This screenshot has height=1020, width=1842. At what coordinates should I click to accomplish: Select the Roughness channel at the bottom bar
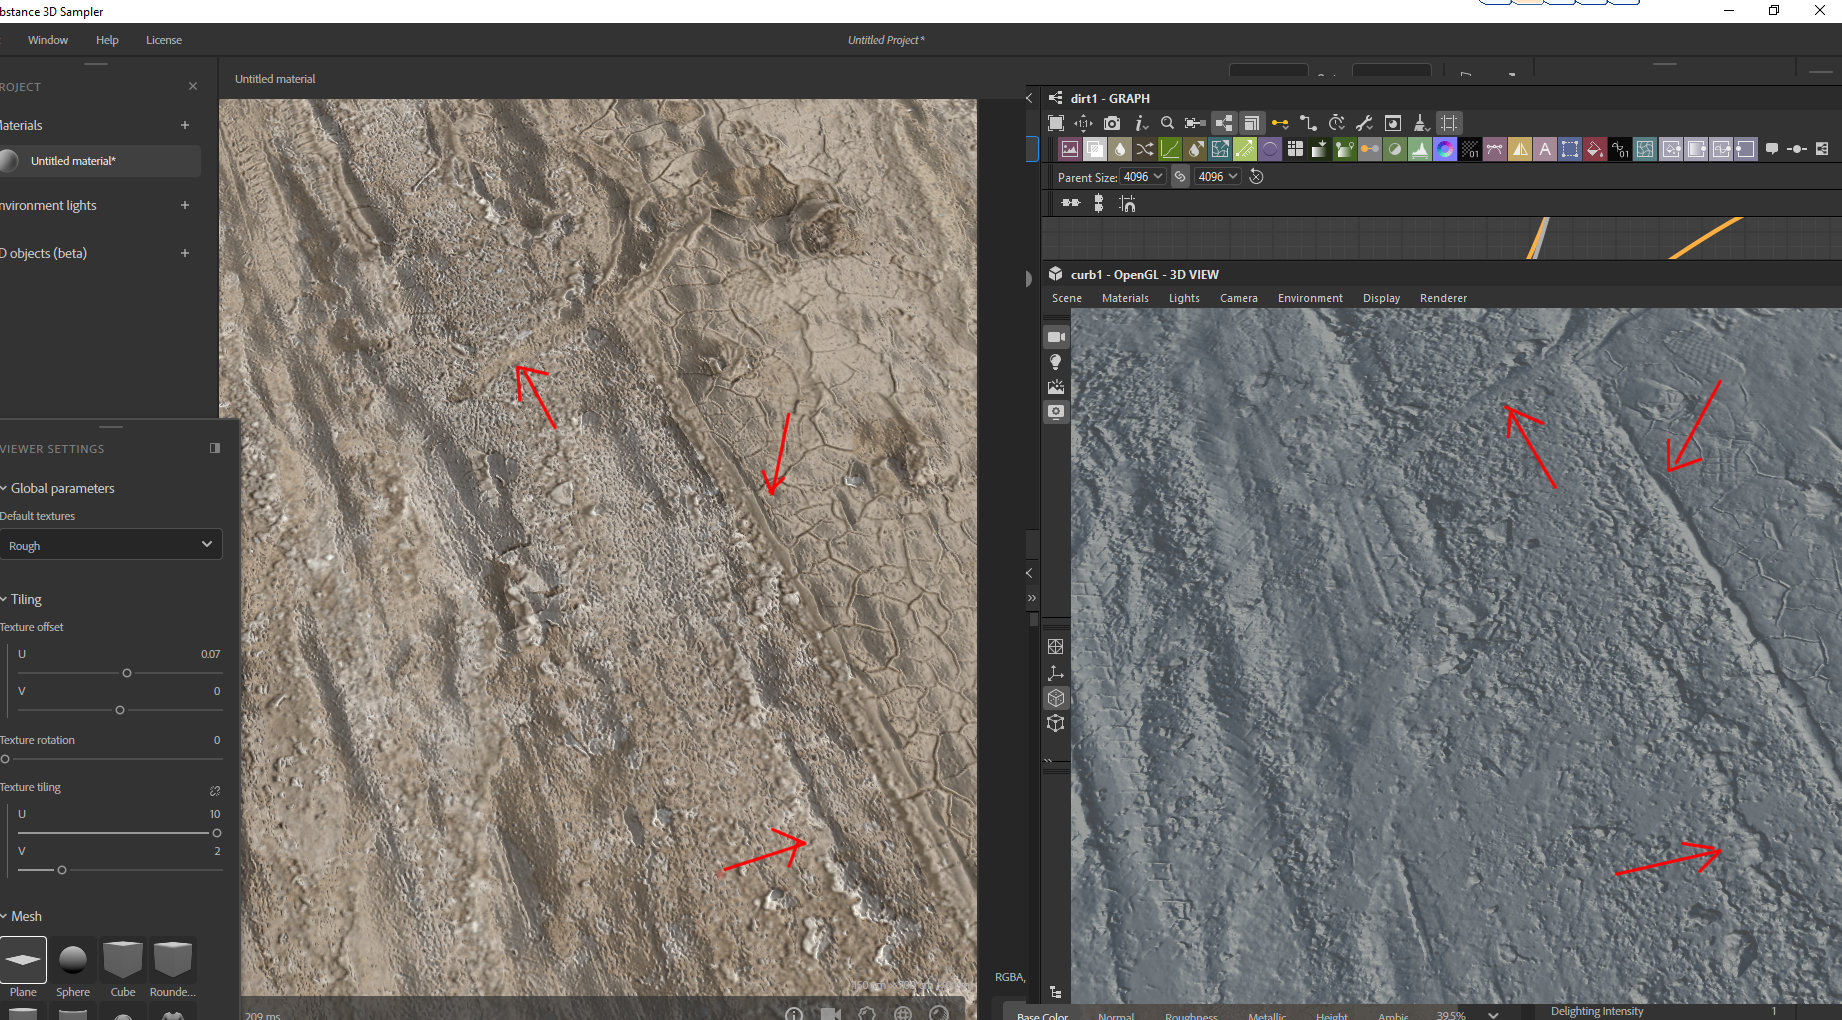coord(1191,1015)
